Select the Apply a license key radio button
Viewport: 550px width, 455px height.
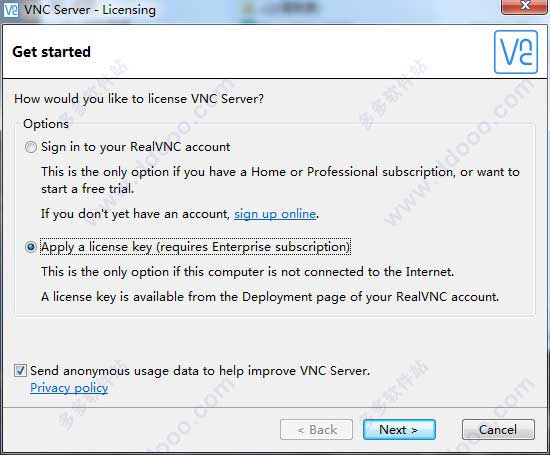[x=31, y=247]
